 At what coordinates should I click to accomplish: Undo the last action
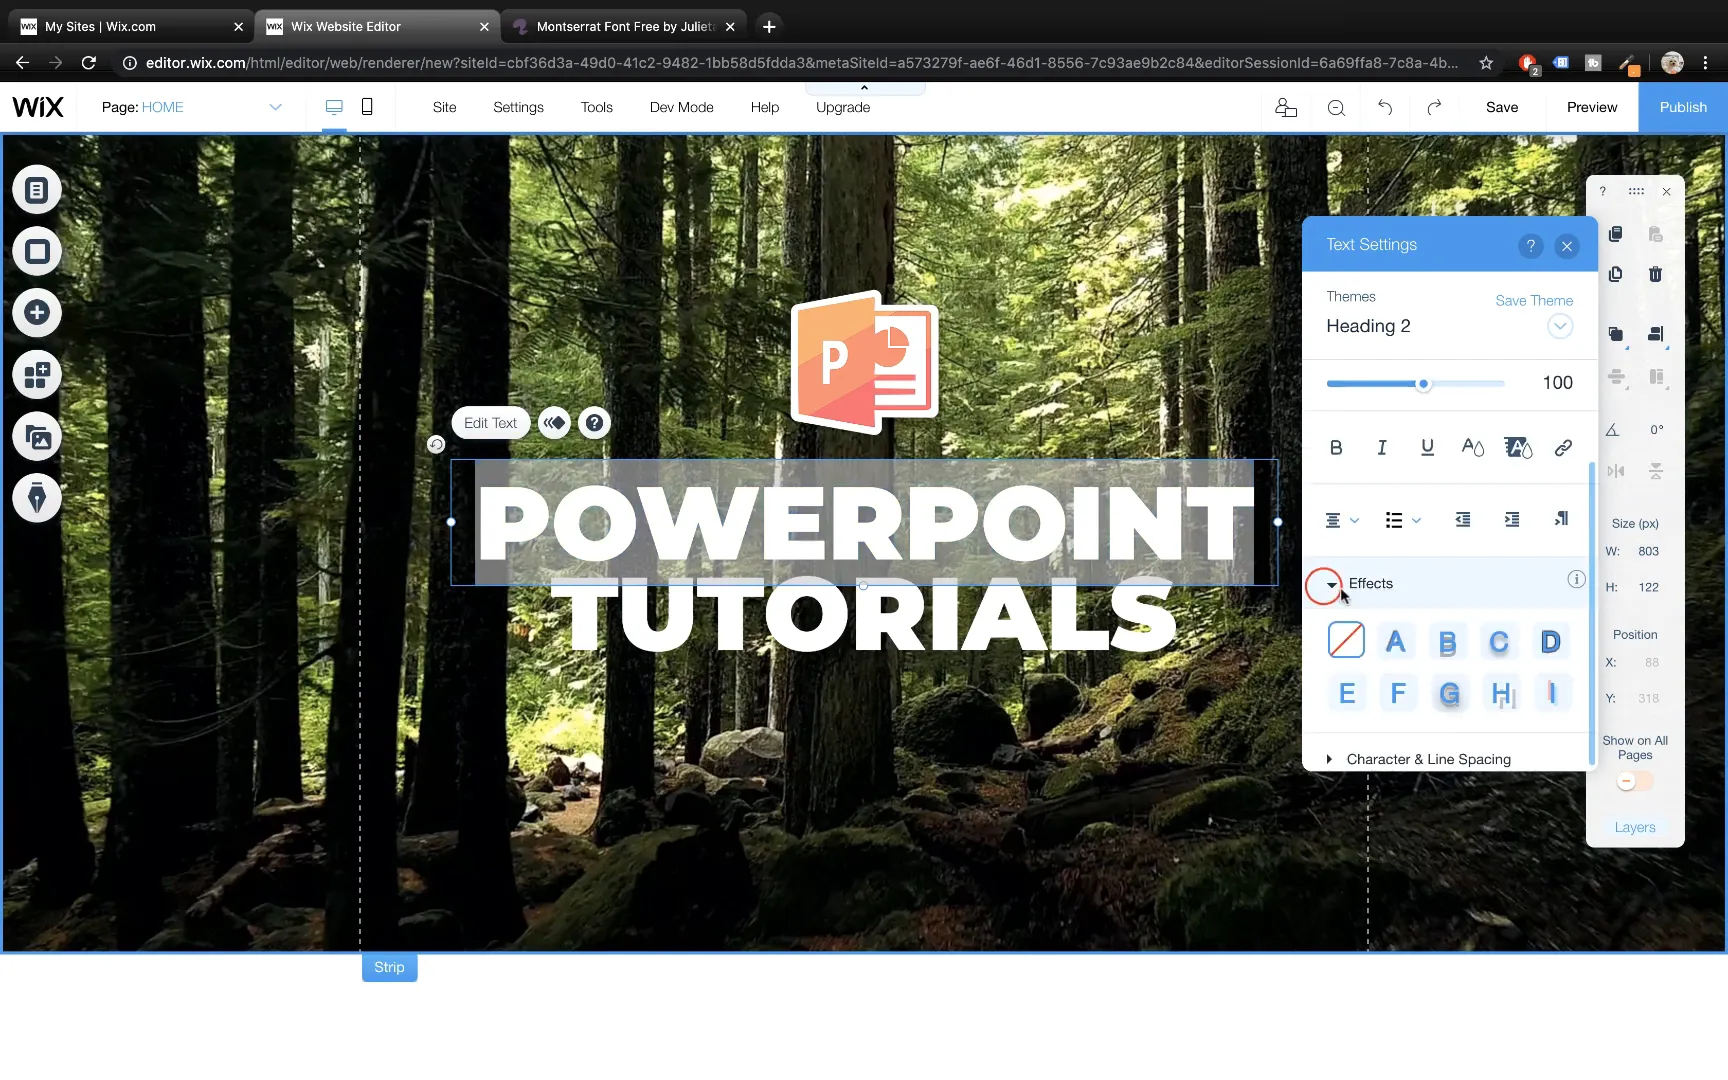[1385, 107]
